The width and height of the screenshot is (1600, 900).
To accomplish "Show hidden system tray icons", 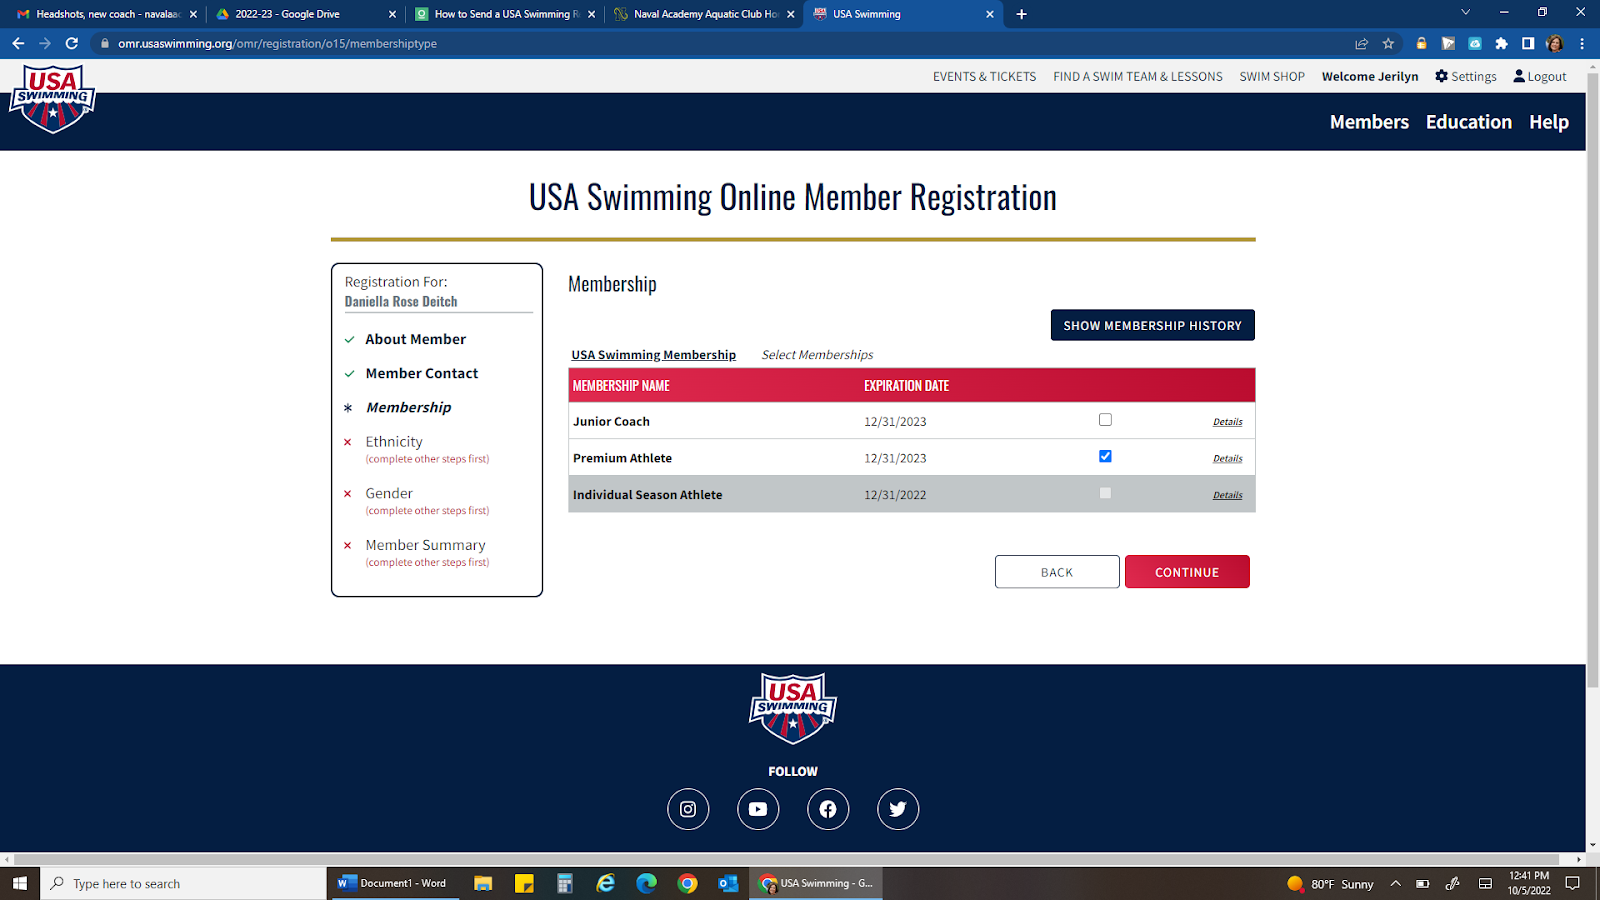I will pos(1395,883).
